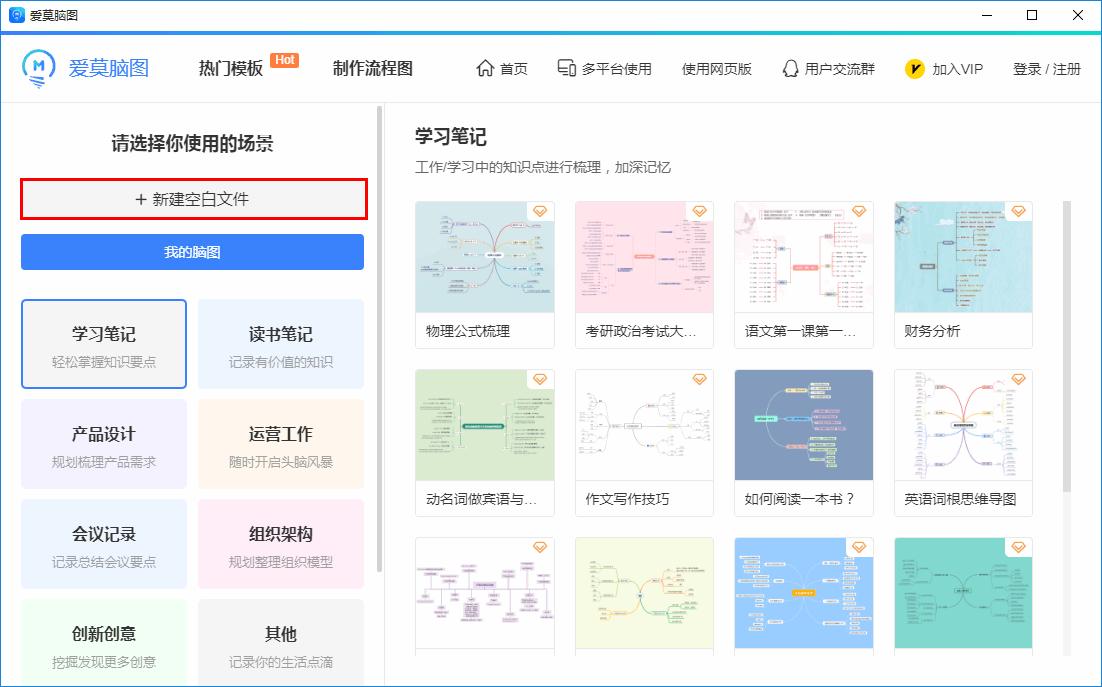Minimize the 爱莫脑图 window
1102x687 pixels.
pyautogui.click(x=987, y=15)
